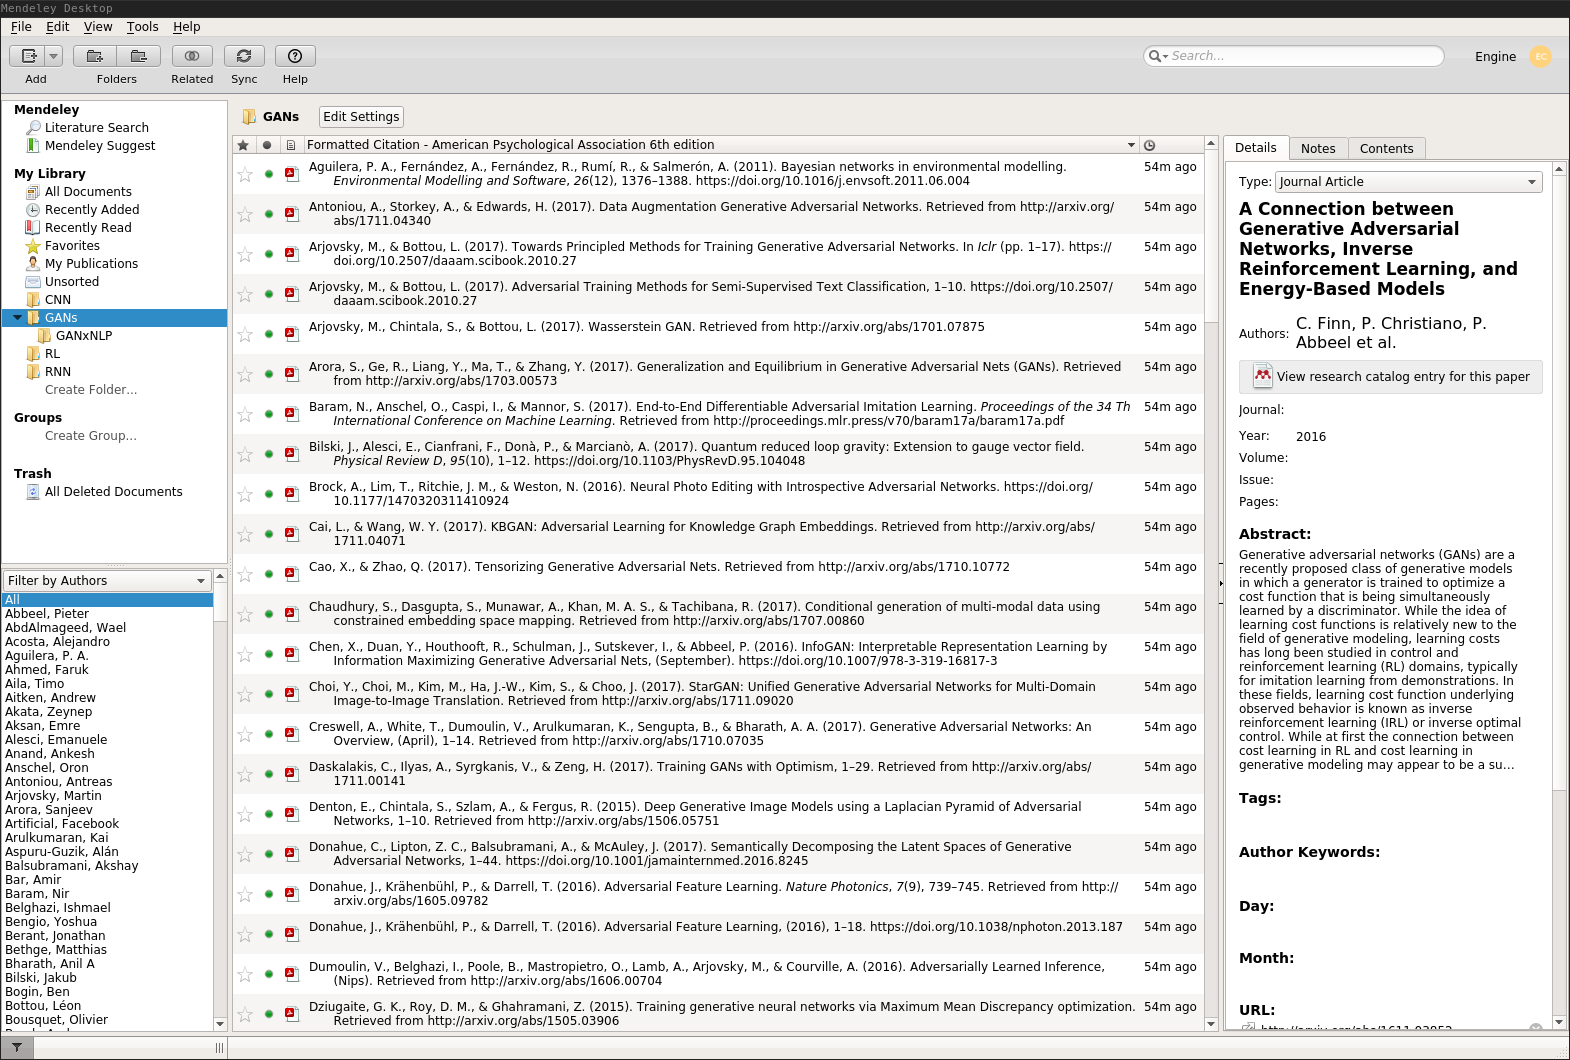1570x1060 pixels.
Task: Star the Cao Tensorizing Generative Adversarial Nets entry
Action: (x=245, y=574)
